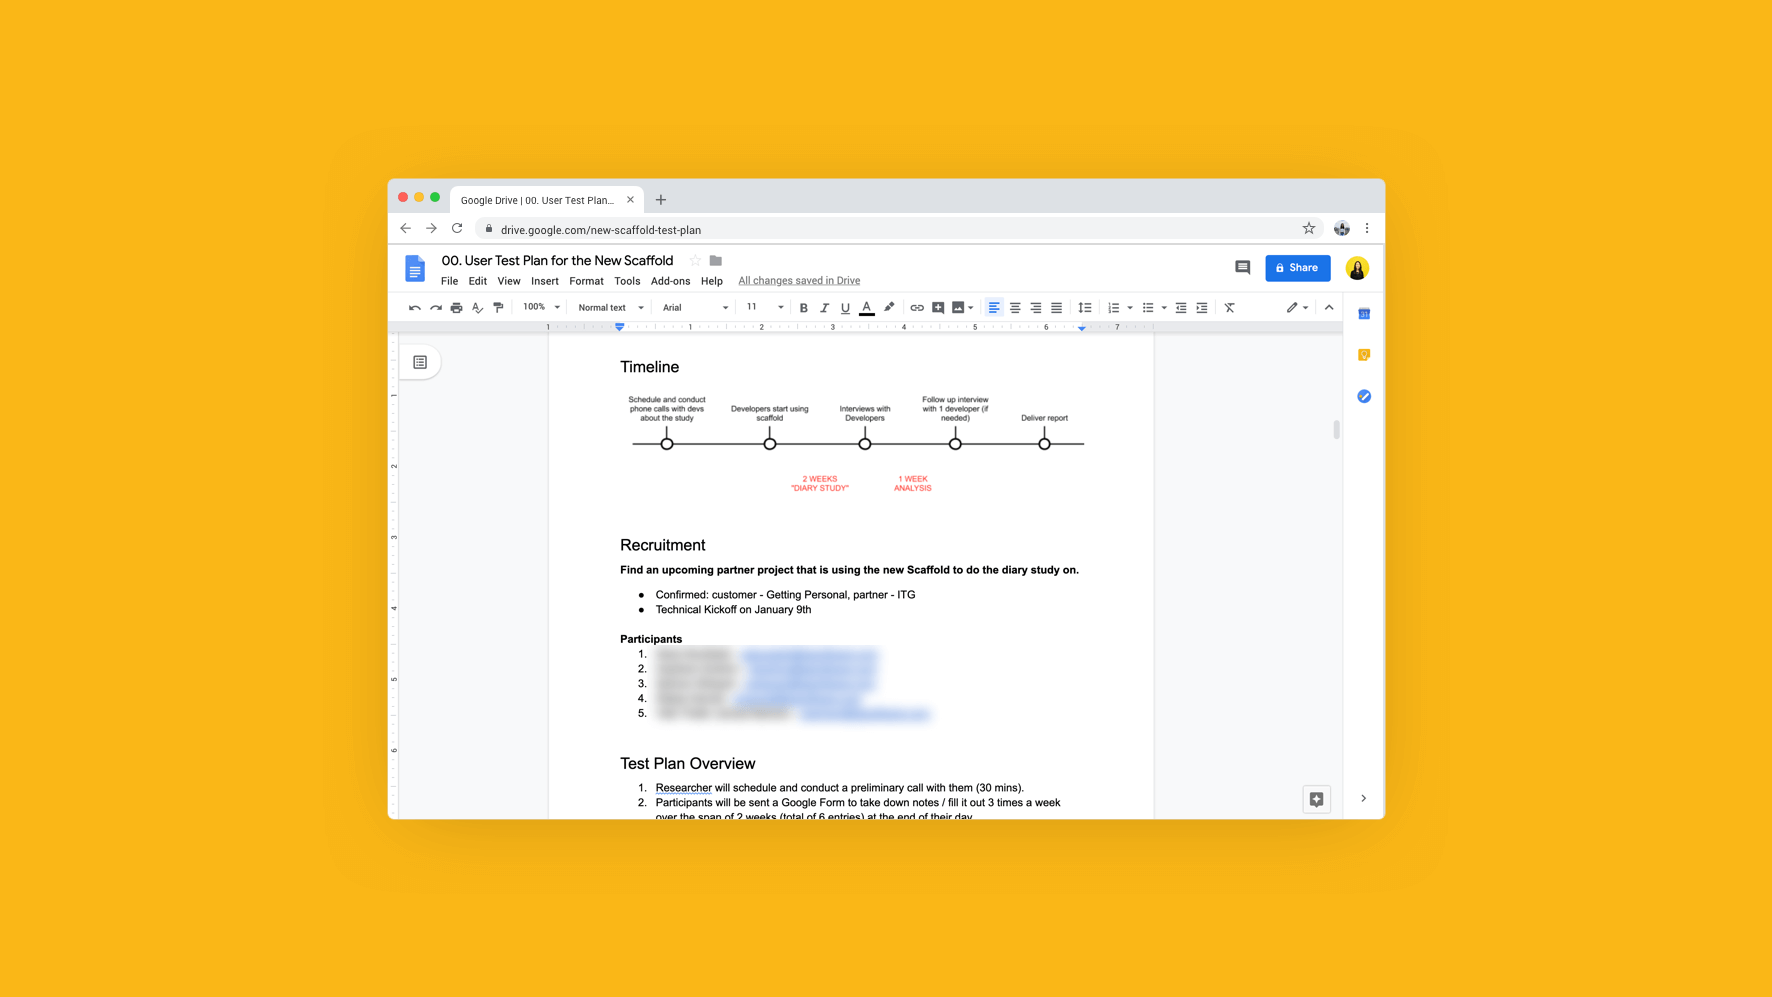1772x997 pixels.
Task: Apply a bulleted list
Action: (1148, 308)
